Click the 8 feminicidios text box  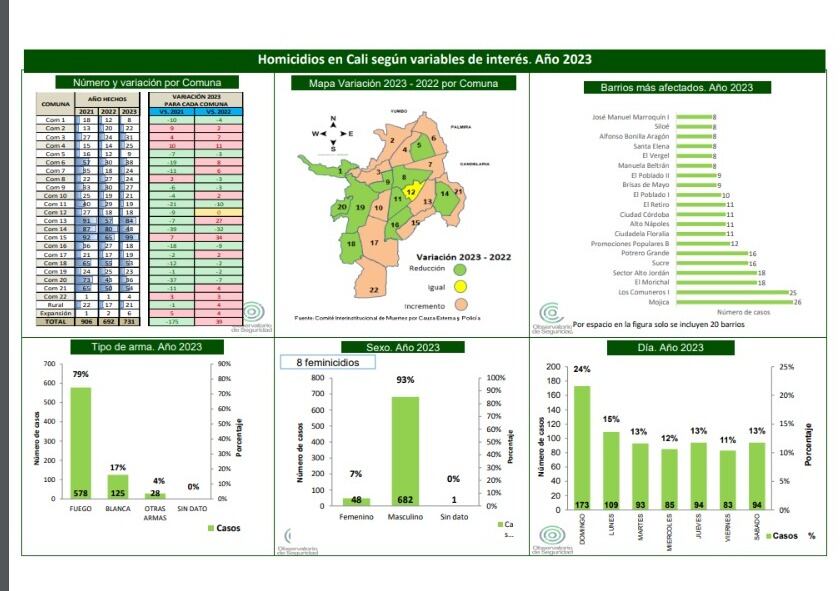tap(328, 362)
